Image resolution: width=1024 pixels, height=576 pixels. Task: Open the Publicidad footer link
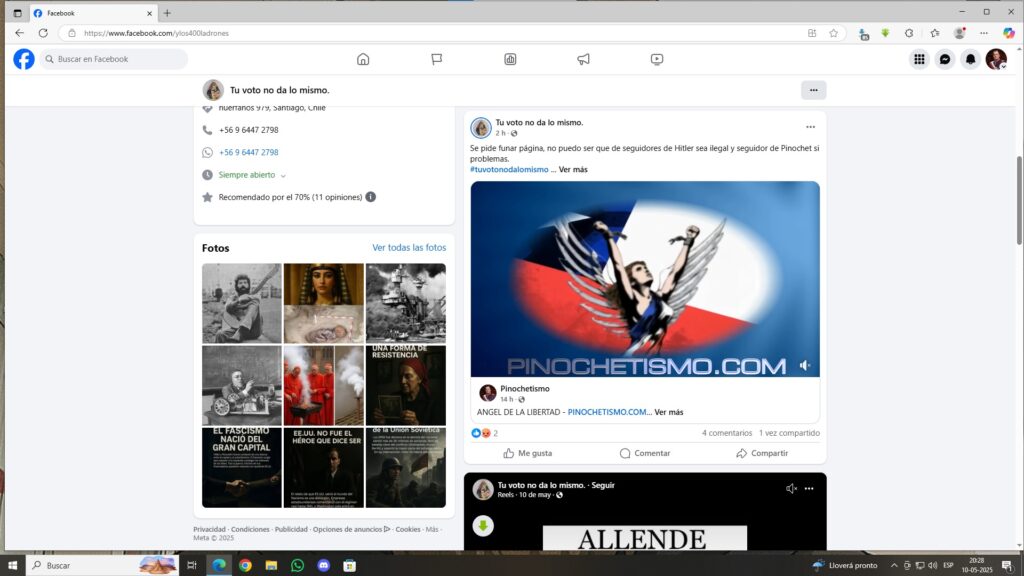click(x=291, y=530)
